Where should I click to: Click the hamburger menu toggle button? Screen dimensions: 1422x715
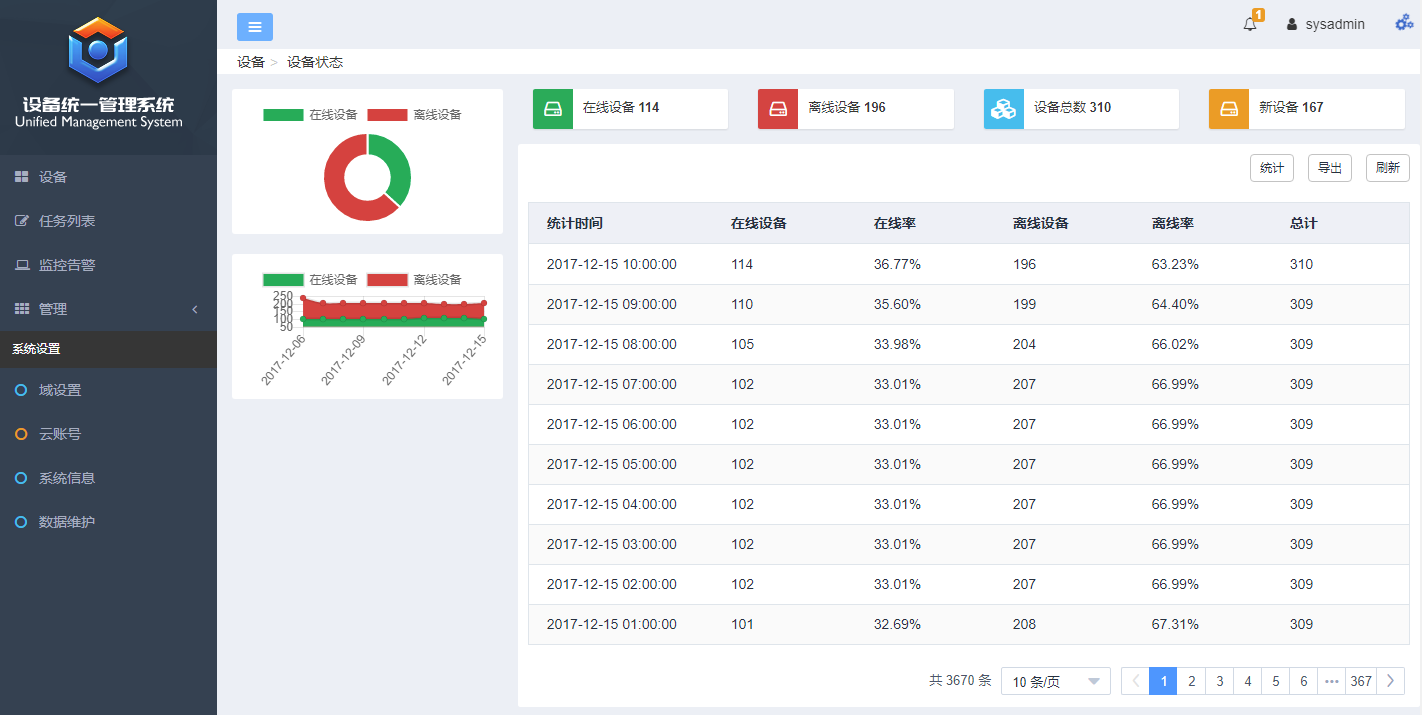[254, 27]
